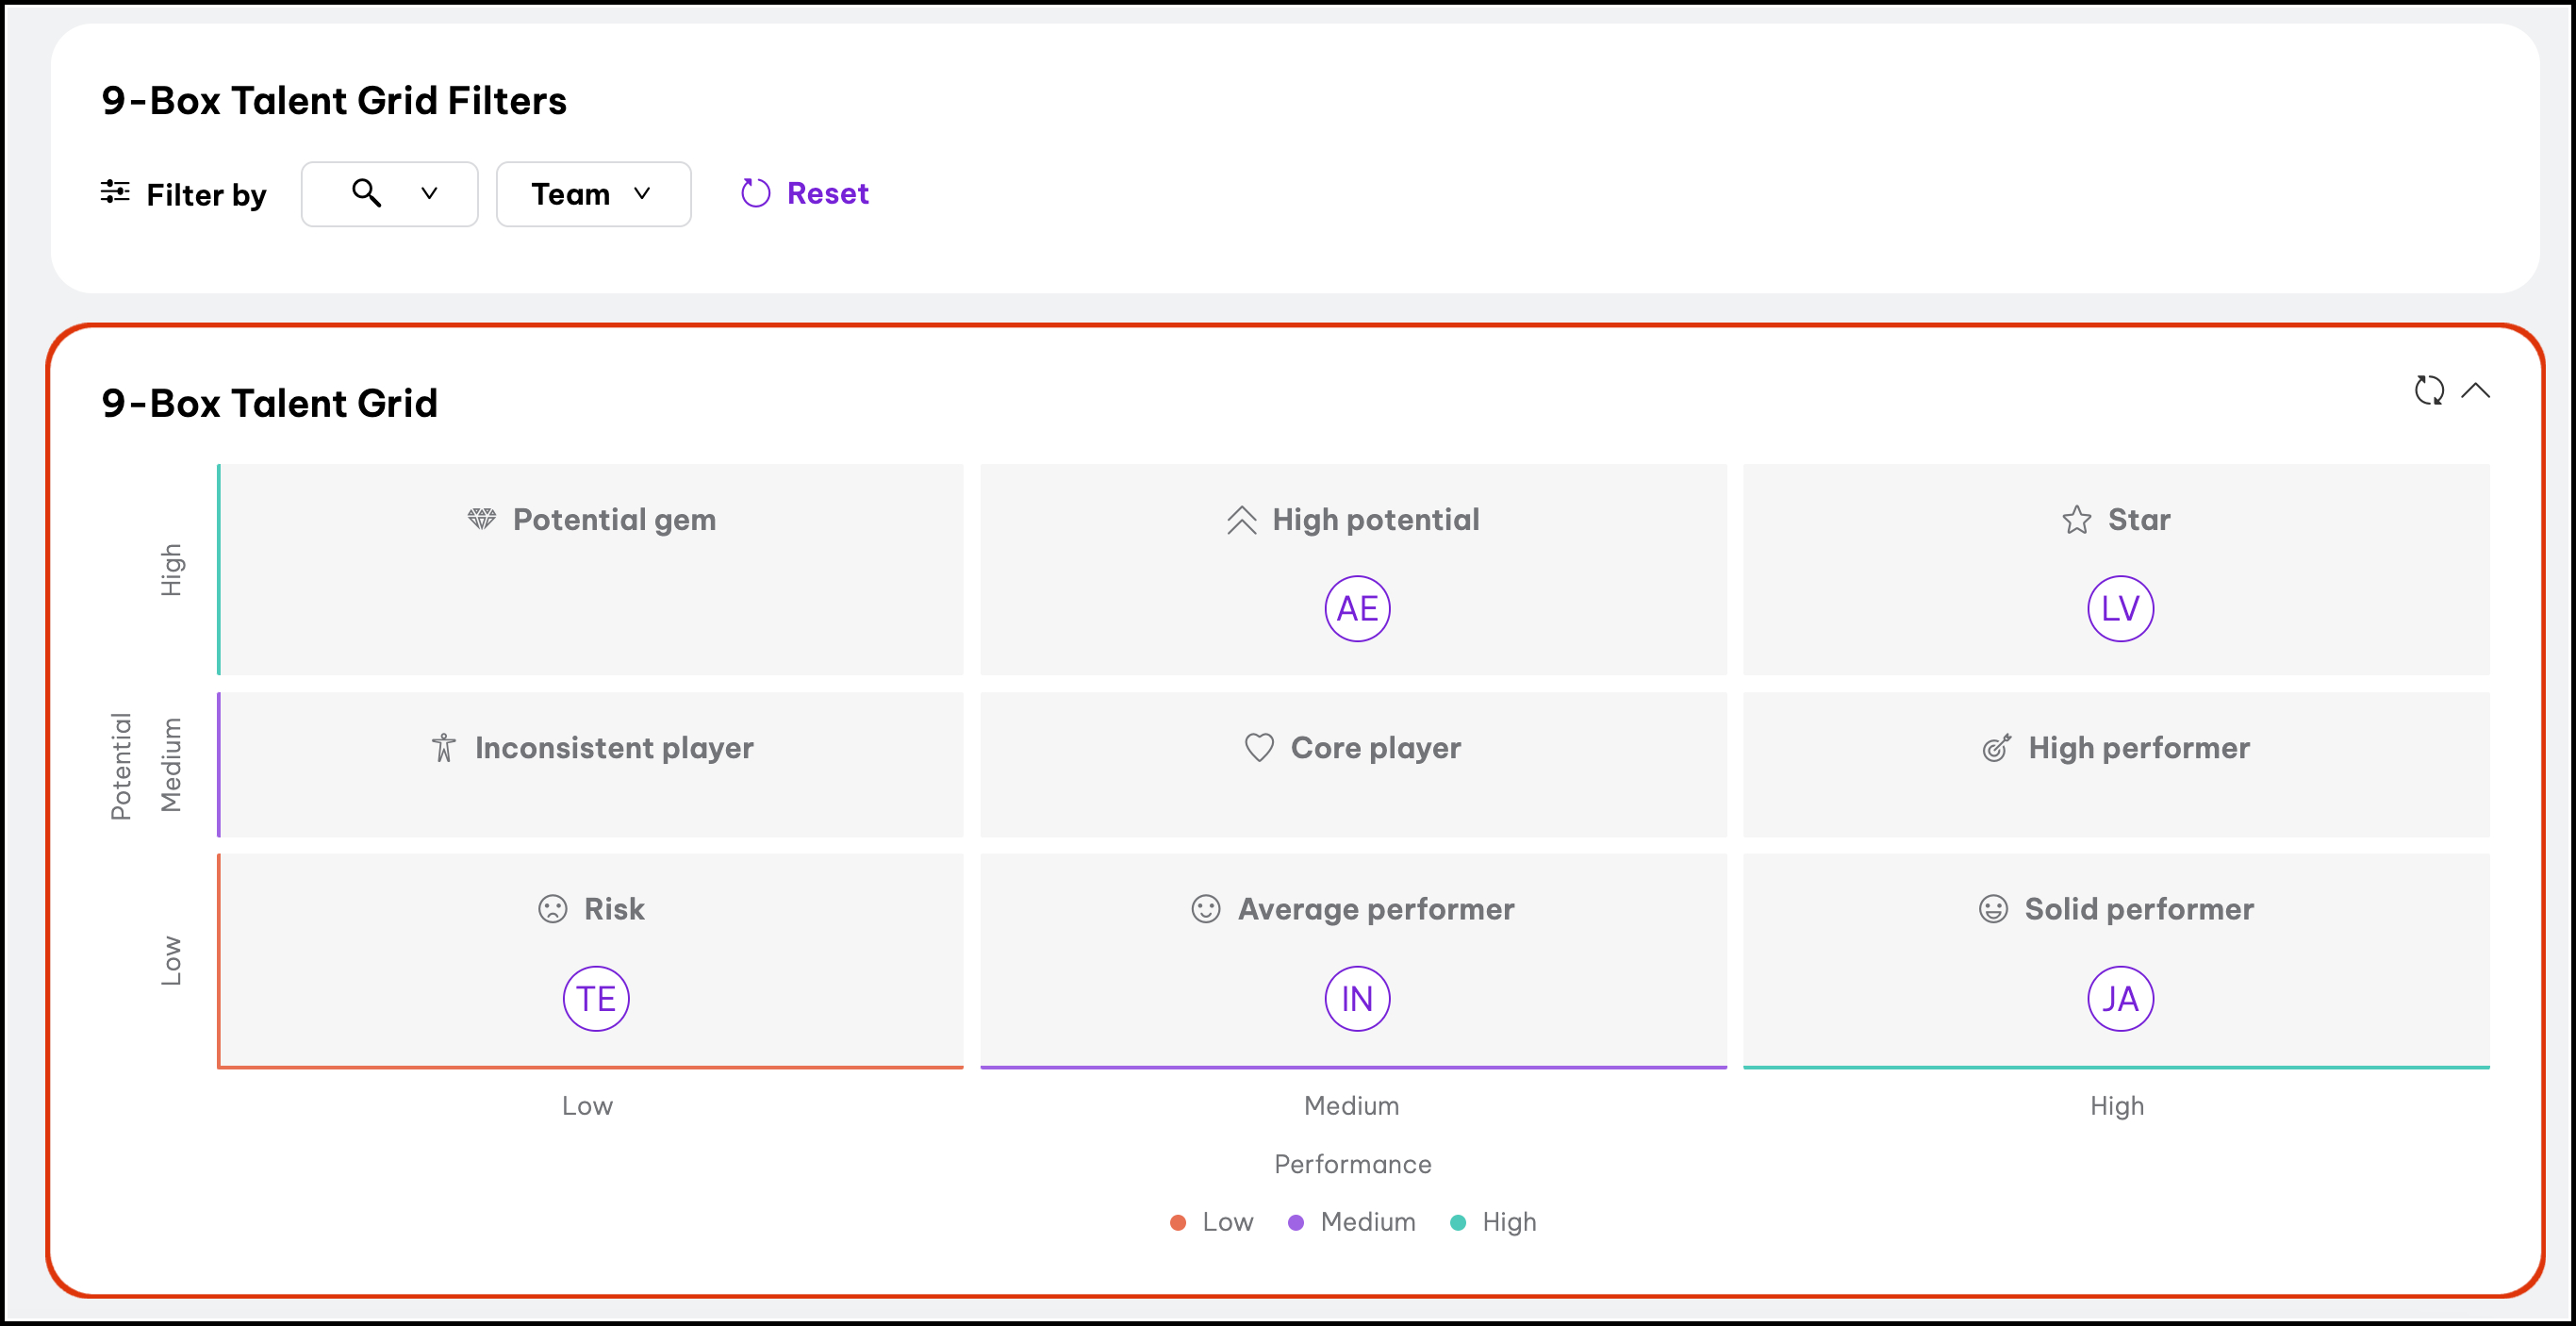Open the search filter dropdown

[x=389, y=194]
